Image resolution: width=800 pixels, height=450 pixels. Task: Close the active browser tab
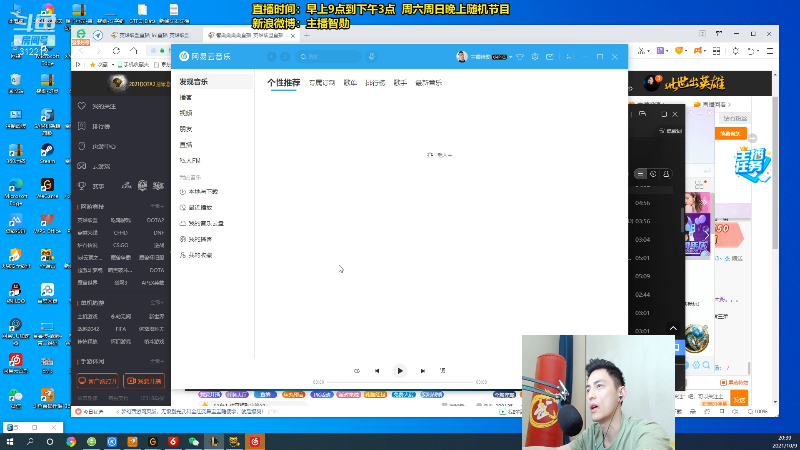point(293,36)
